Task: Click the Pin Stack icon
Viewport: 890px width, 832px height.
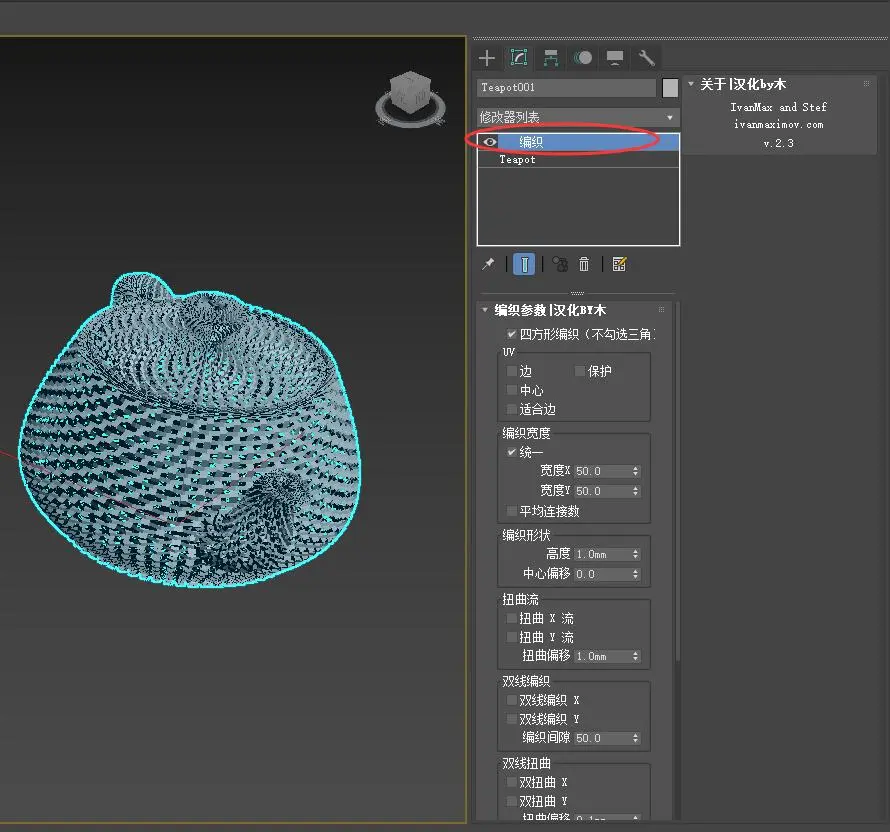Action: point(488,264)
